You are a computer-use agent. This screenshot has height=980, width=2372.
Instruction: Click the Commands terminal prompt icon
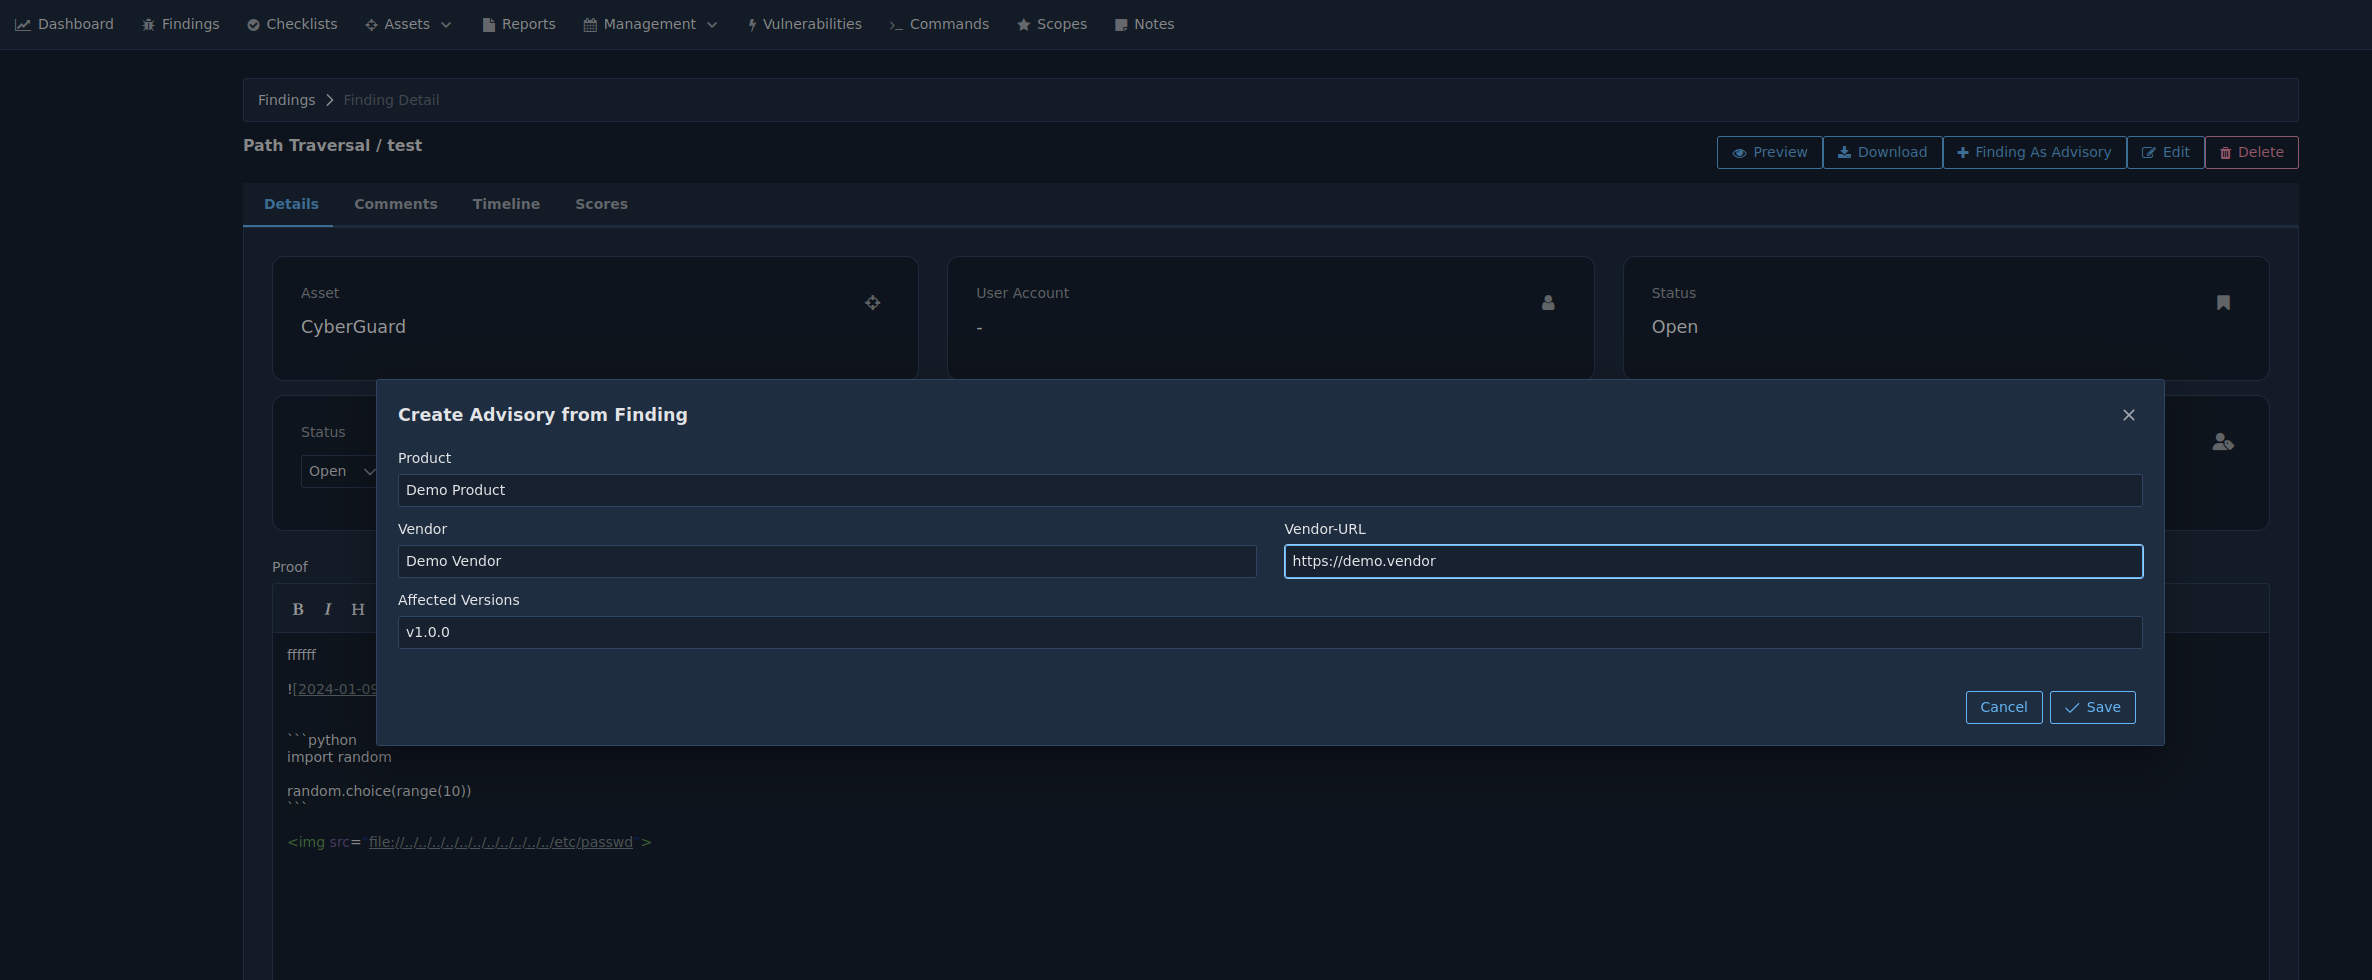pos(896,24)
